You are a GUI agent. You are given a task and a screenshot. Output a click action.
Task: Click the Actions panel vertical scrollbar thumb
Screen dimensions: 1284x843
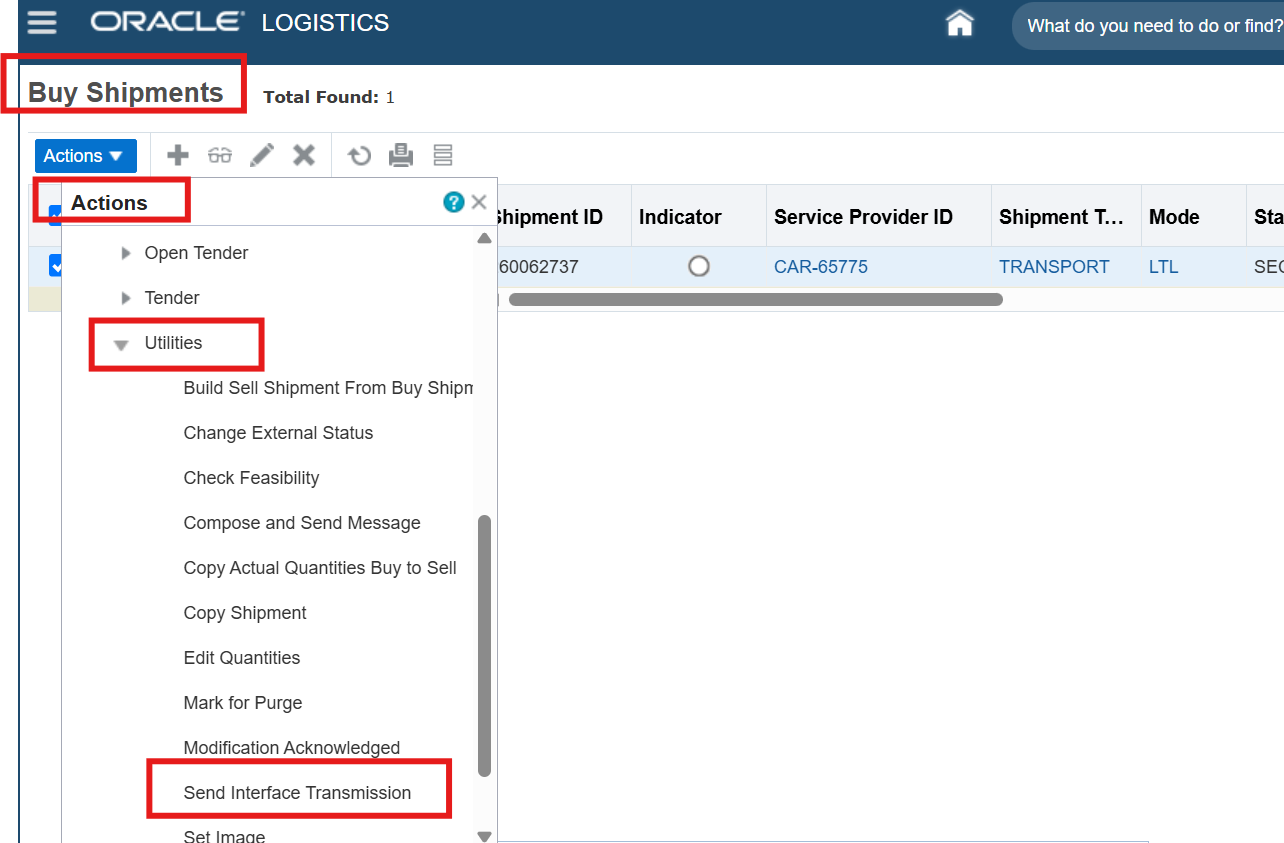pos(484,646)
